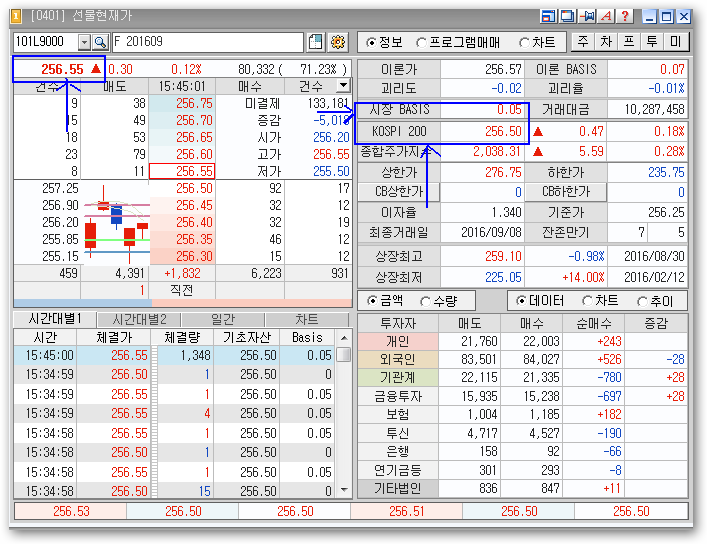Select the investor panel 차트 radio button
Viewport: 707px width, 544px height.
click(x=587, y=300)
